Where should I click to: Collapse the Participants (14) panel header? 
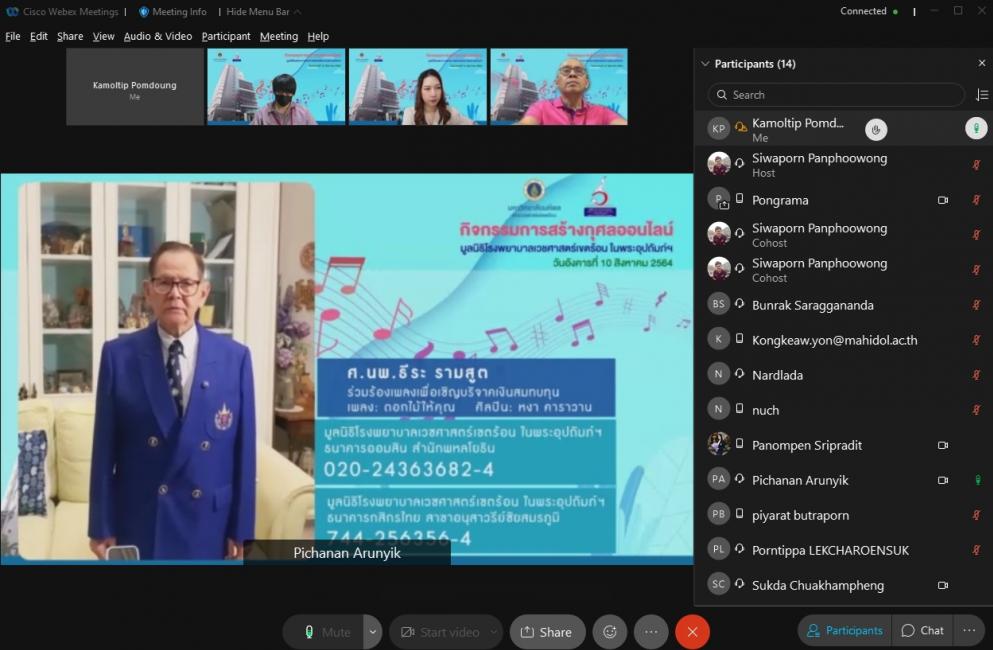click(x=705, y=63)
